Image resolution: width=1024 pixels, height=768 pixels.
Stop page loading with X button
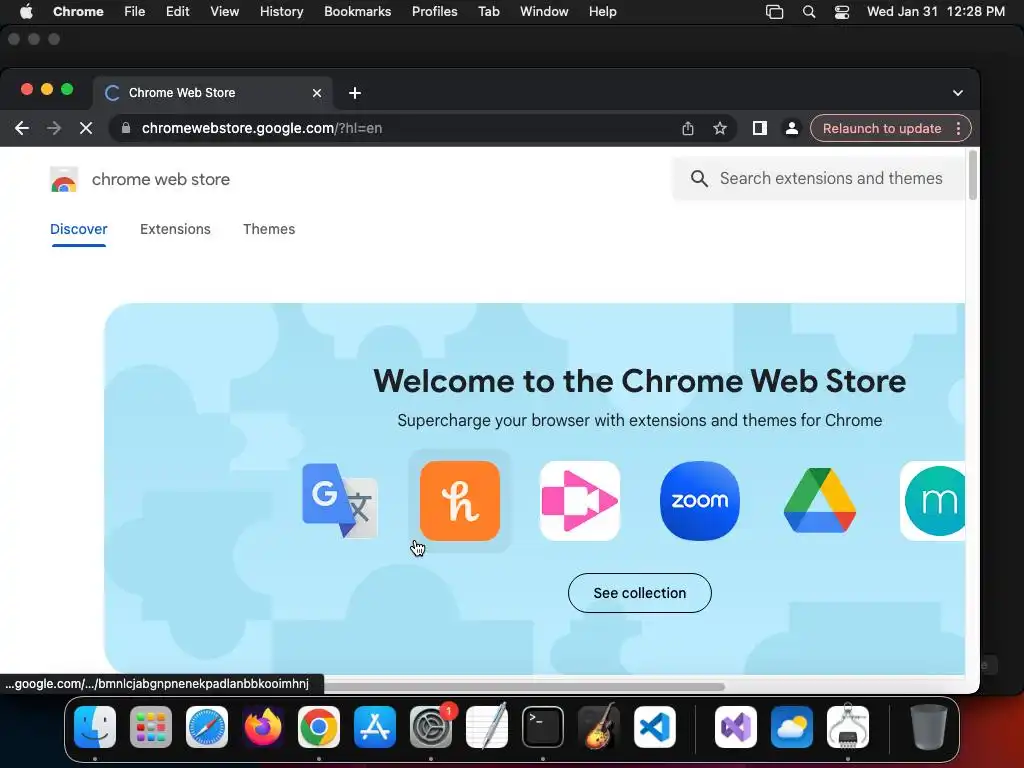86,128
